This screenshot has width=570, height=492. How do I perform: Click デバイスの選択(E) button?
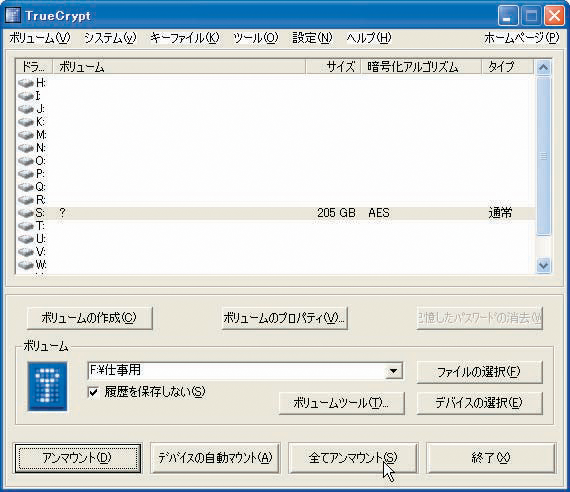[x=479, y=403]
